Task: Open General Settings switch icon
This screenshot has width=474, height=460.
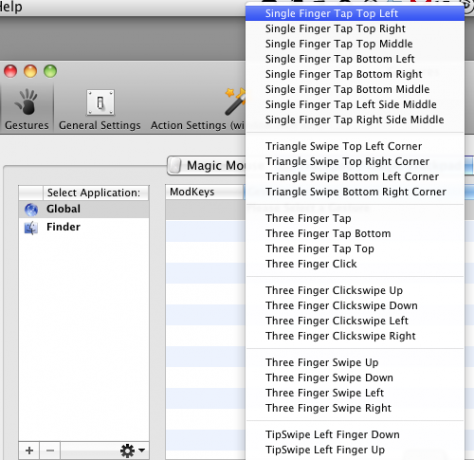Action: click(x=100, y=102)
